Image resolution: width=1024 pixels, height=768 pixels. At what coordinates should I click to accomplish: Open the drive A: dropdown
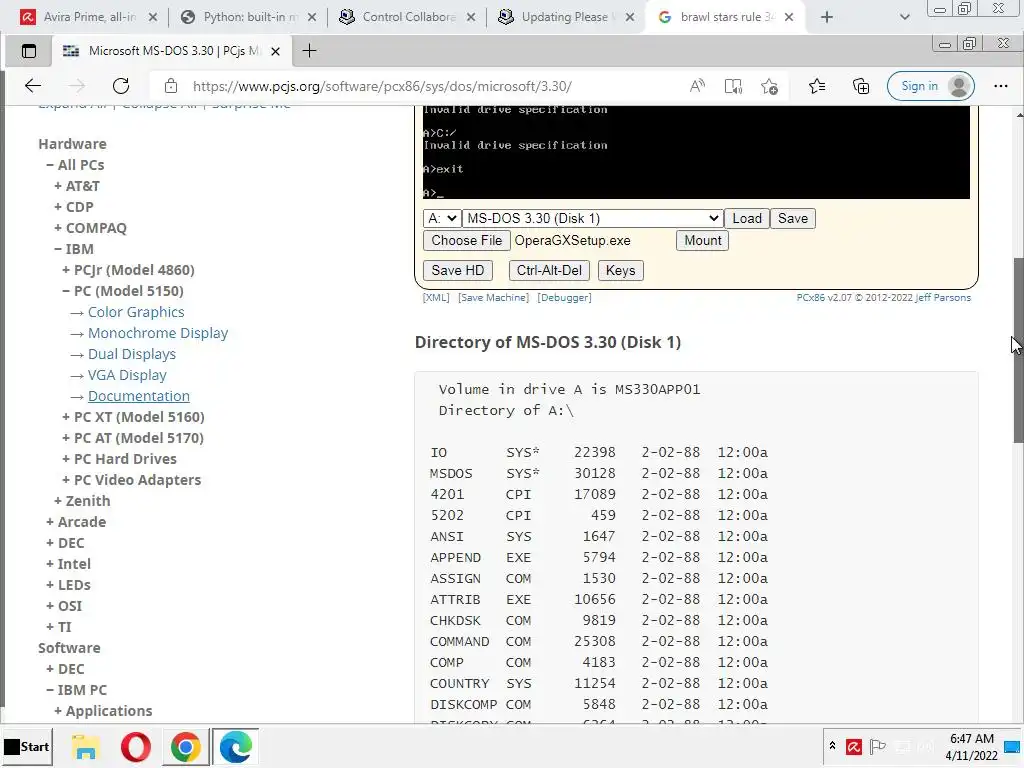point(441,218)
